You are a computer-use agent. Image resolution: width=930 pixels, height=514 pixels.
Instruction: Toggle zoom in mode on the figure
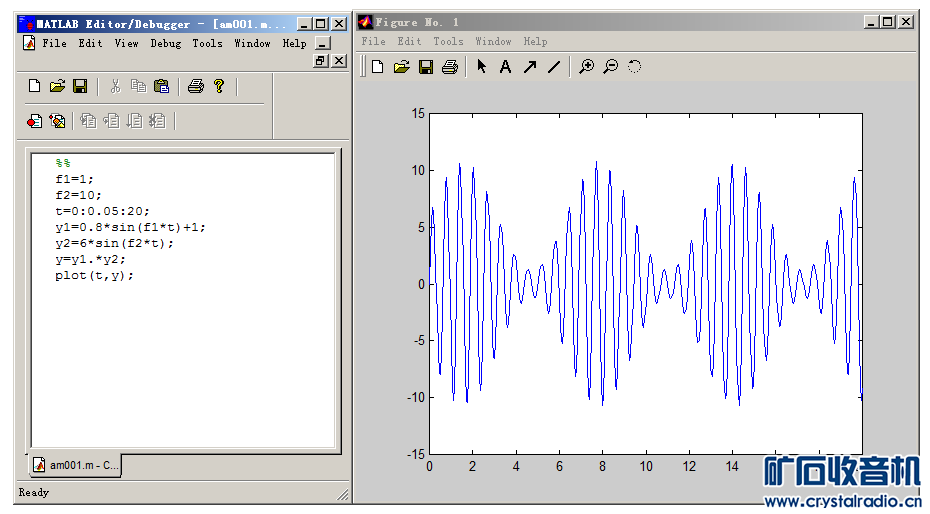[x=587, y=67]
